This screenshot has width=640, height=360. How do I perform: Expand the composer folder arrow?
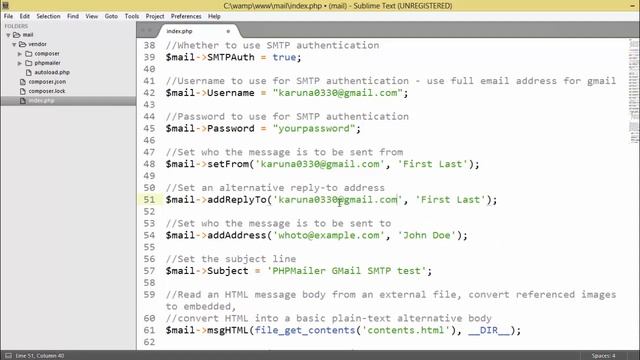tap(20, 54)
